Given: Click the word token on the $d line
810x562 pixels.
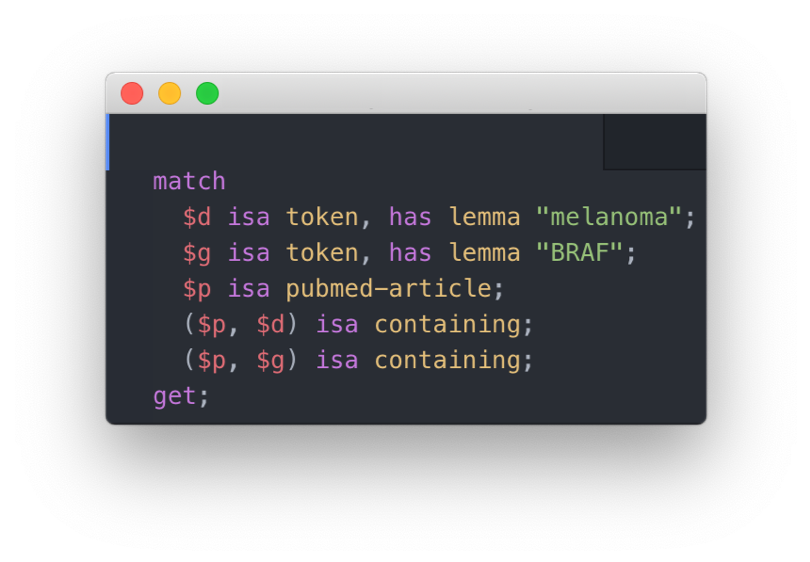Looking at the screenshot, I should [322, 217].
